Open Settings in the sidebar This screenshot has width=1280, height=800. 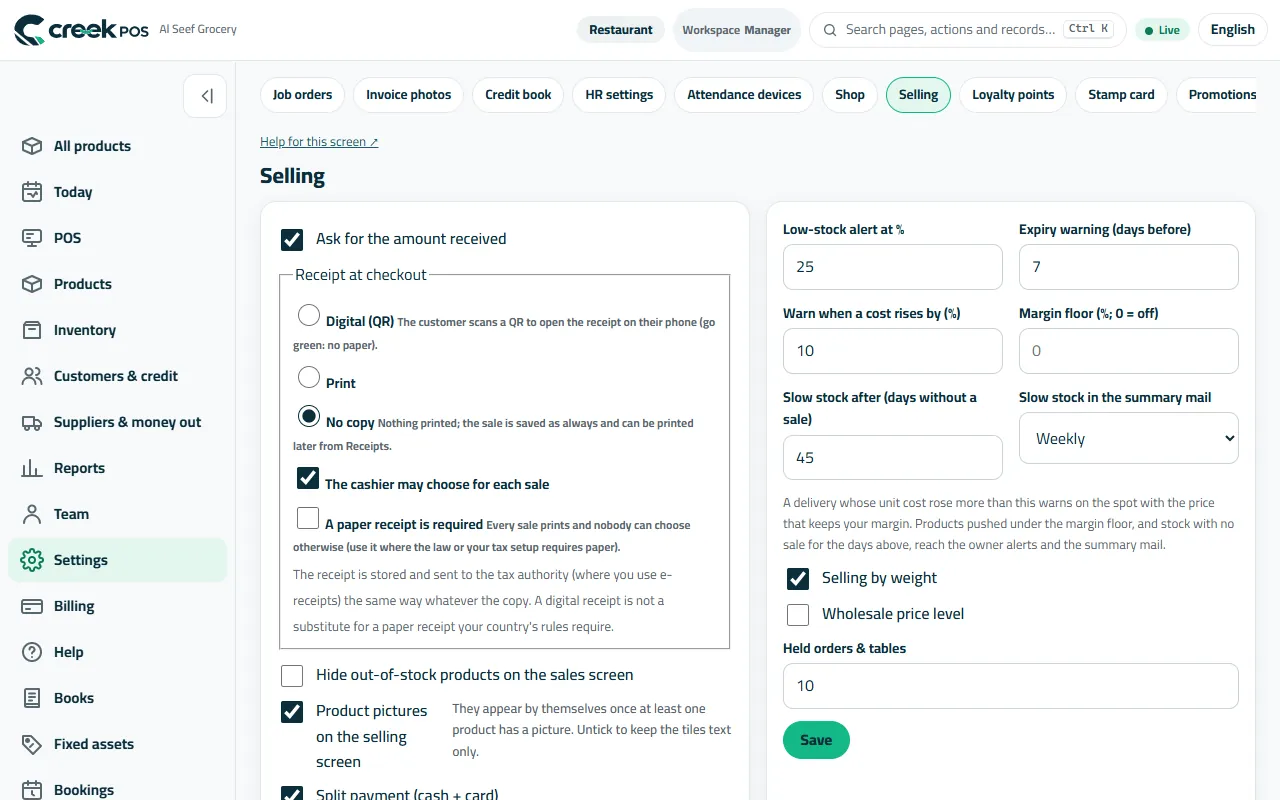pos(118,560)
